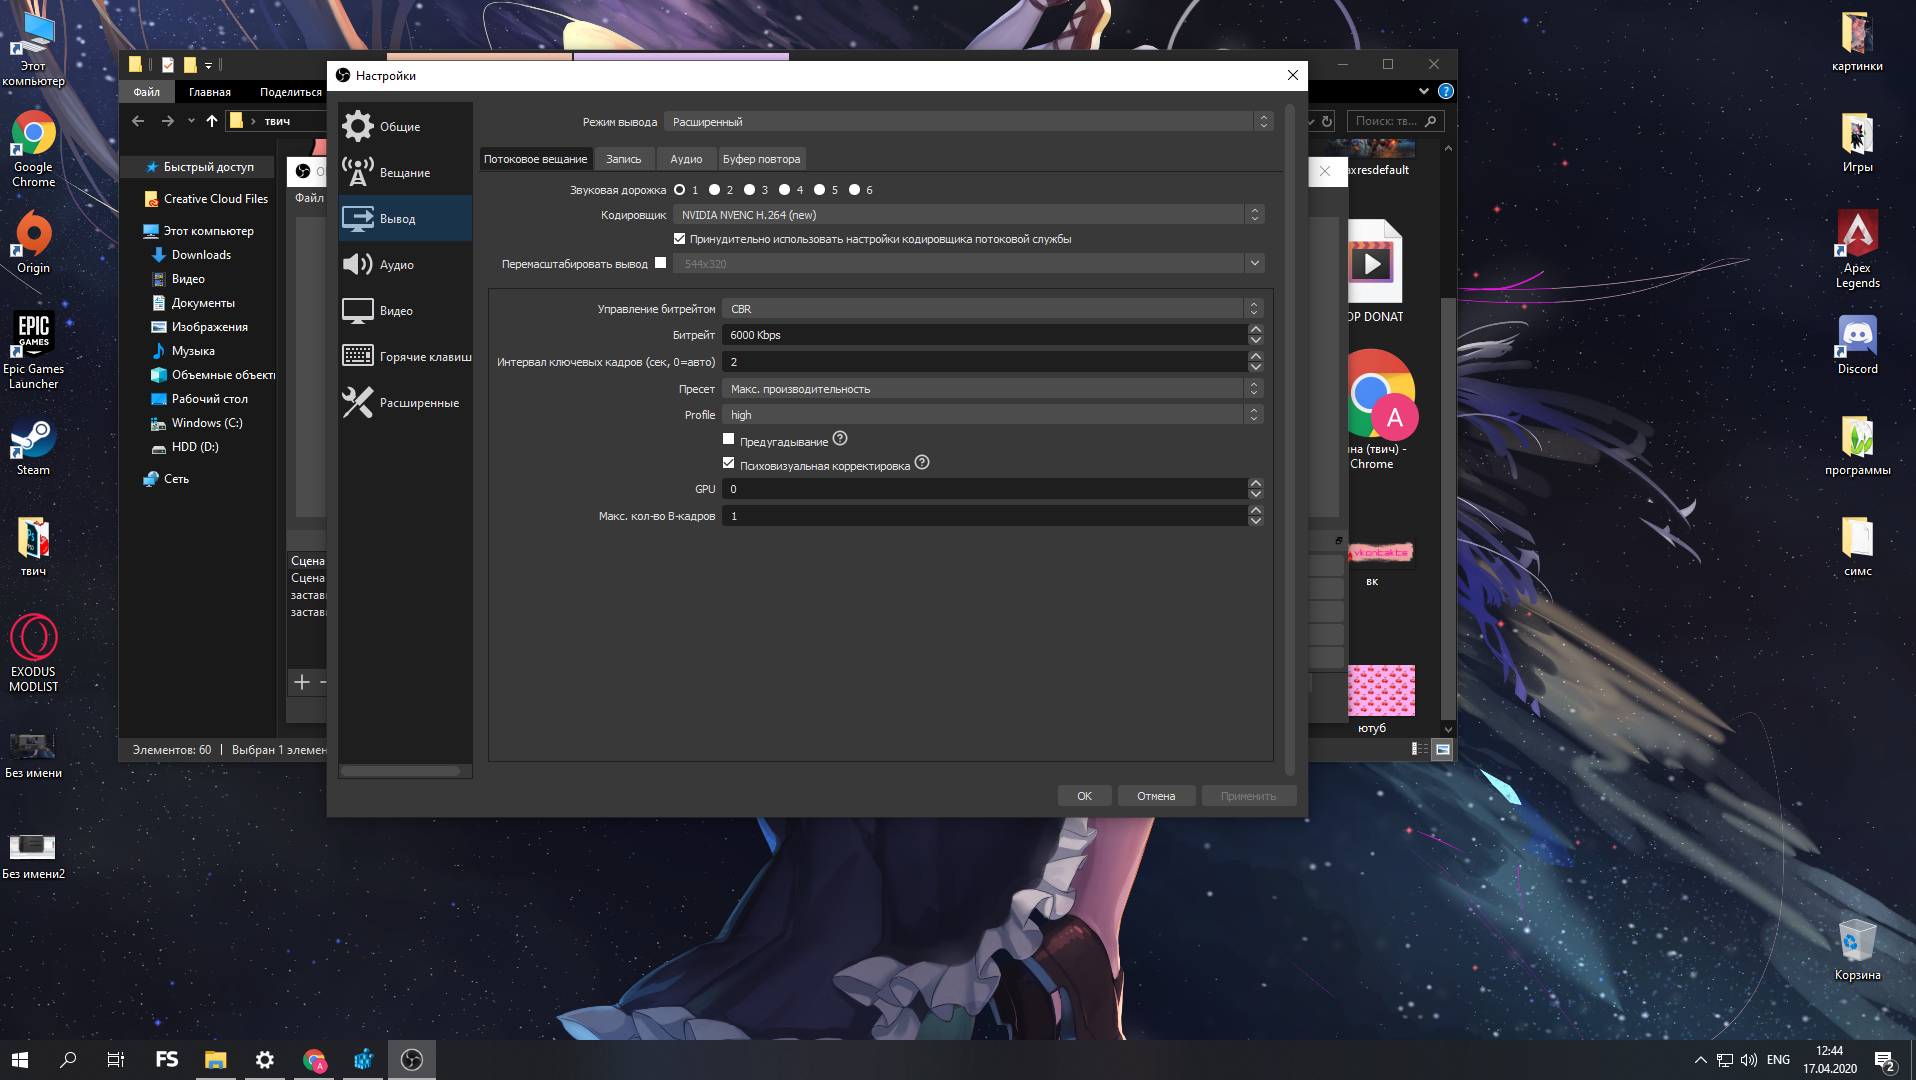This screenshot has width=1916, height=1080.
Task: Open File Explorer from the taskbar
Action: (216, 1060)
